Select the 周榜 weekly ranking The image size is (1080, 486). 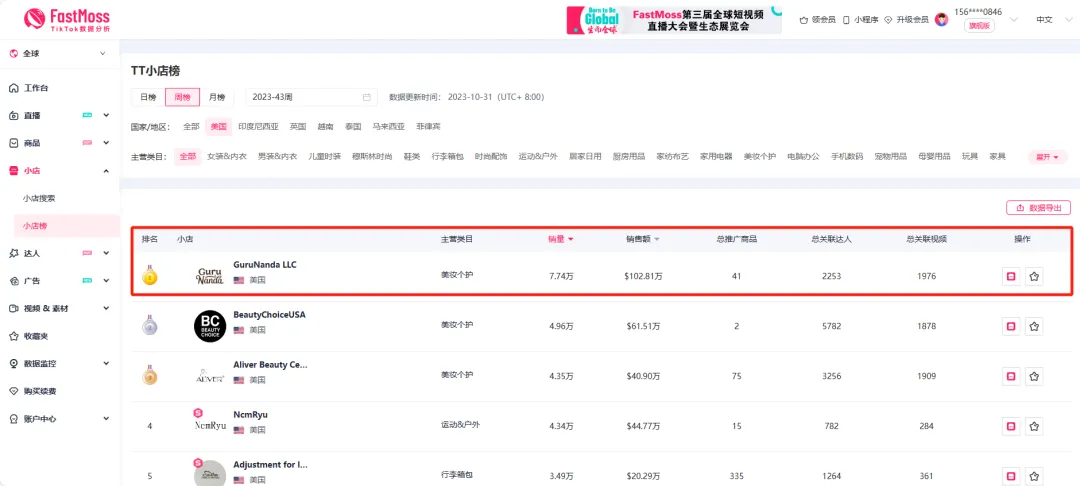click(183, 97)
